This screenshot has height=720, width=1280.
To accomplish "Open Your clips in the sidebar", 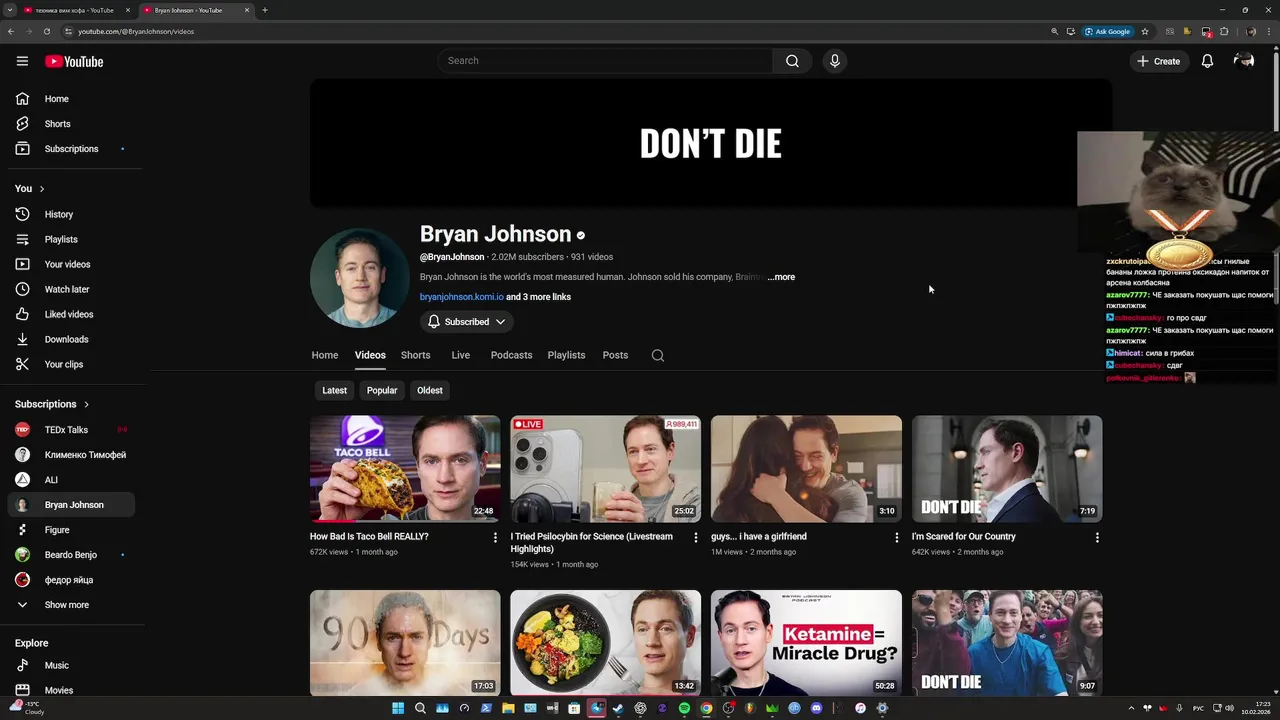I will click(71, 364).
